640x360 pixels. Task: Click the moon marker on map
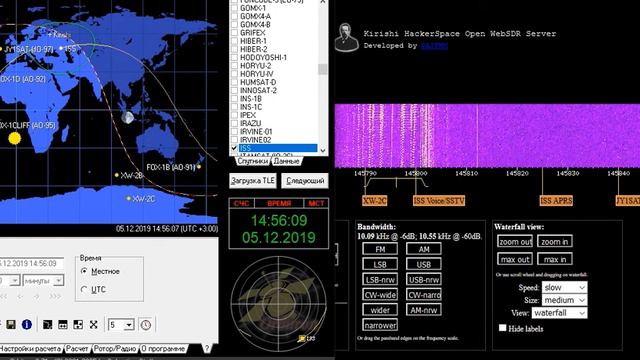tap(128, 118)
